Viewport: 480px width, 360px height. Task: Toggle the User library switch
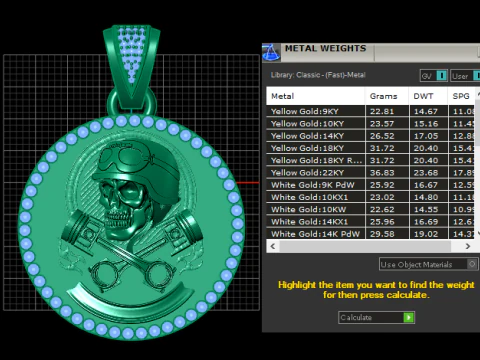[465, 76]
